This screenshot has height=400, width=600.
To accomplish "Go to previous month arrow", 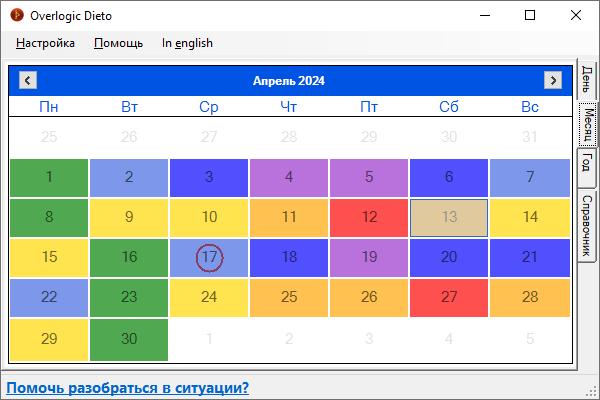I will tap(28, 80).
